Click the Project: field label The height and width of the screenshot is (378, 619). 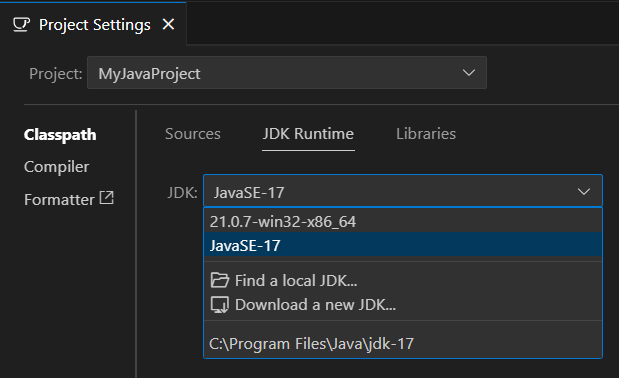click(56, 74)
